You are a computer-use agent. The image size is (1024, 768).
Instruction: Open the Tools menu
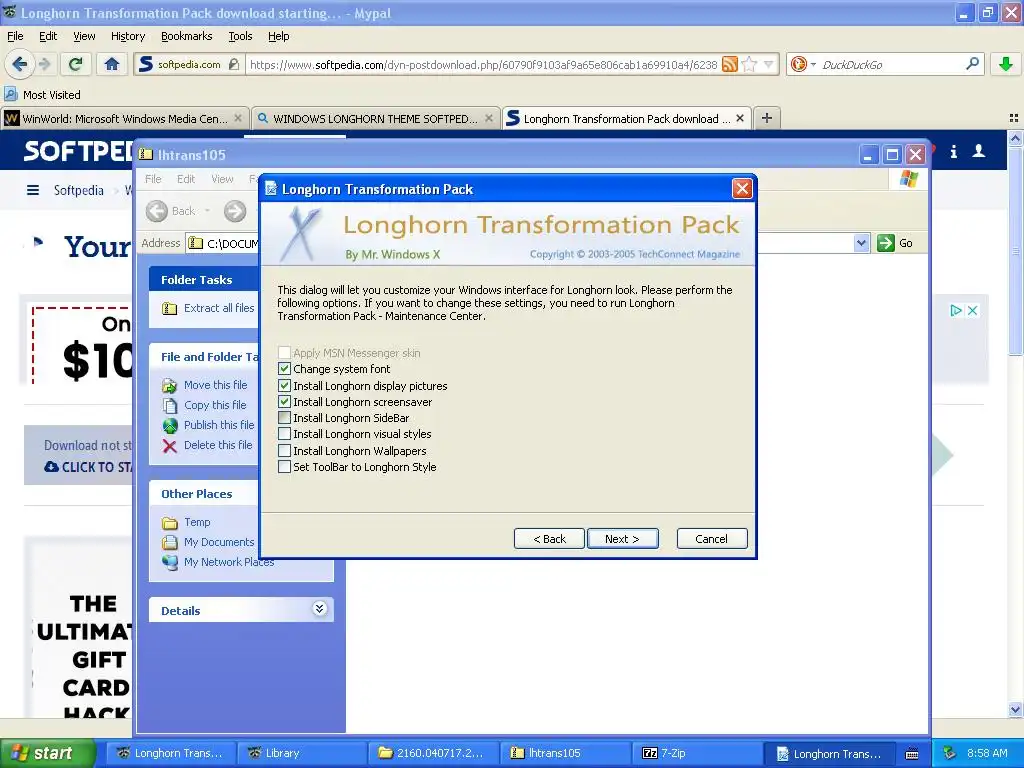point(240,36)
